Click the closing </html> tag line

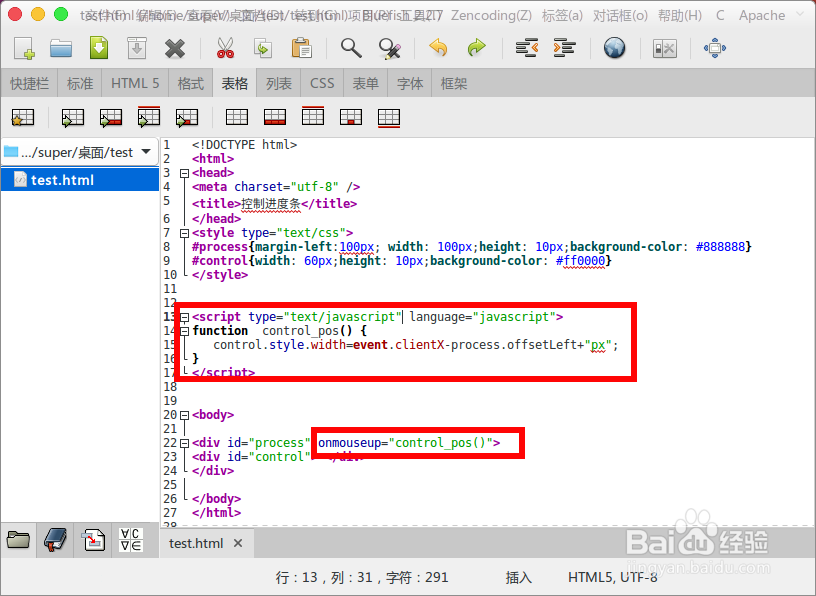216,513
